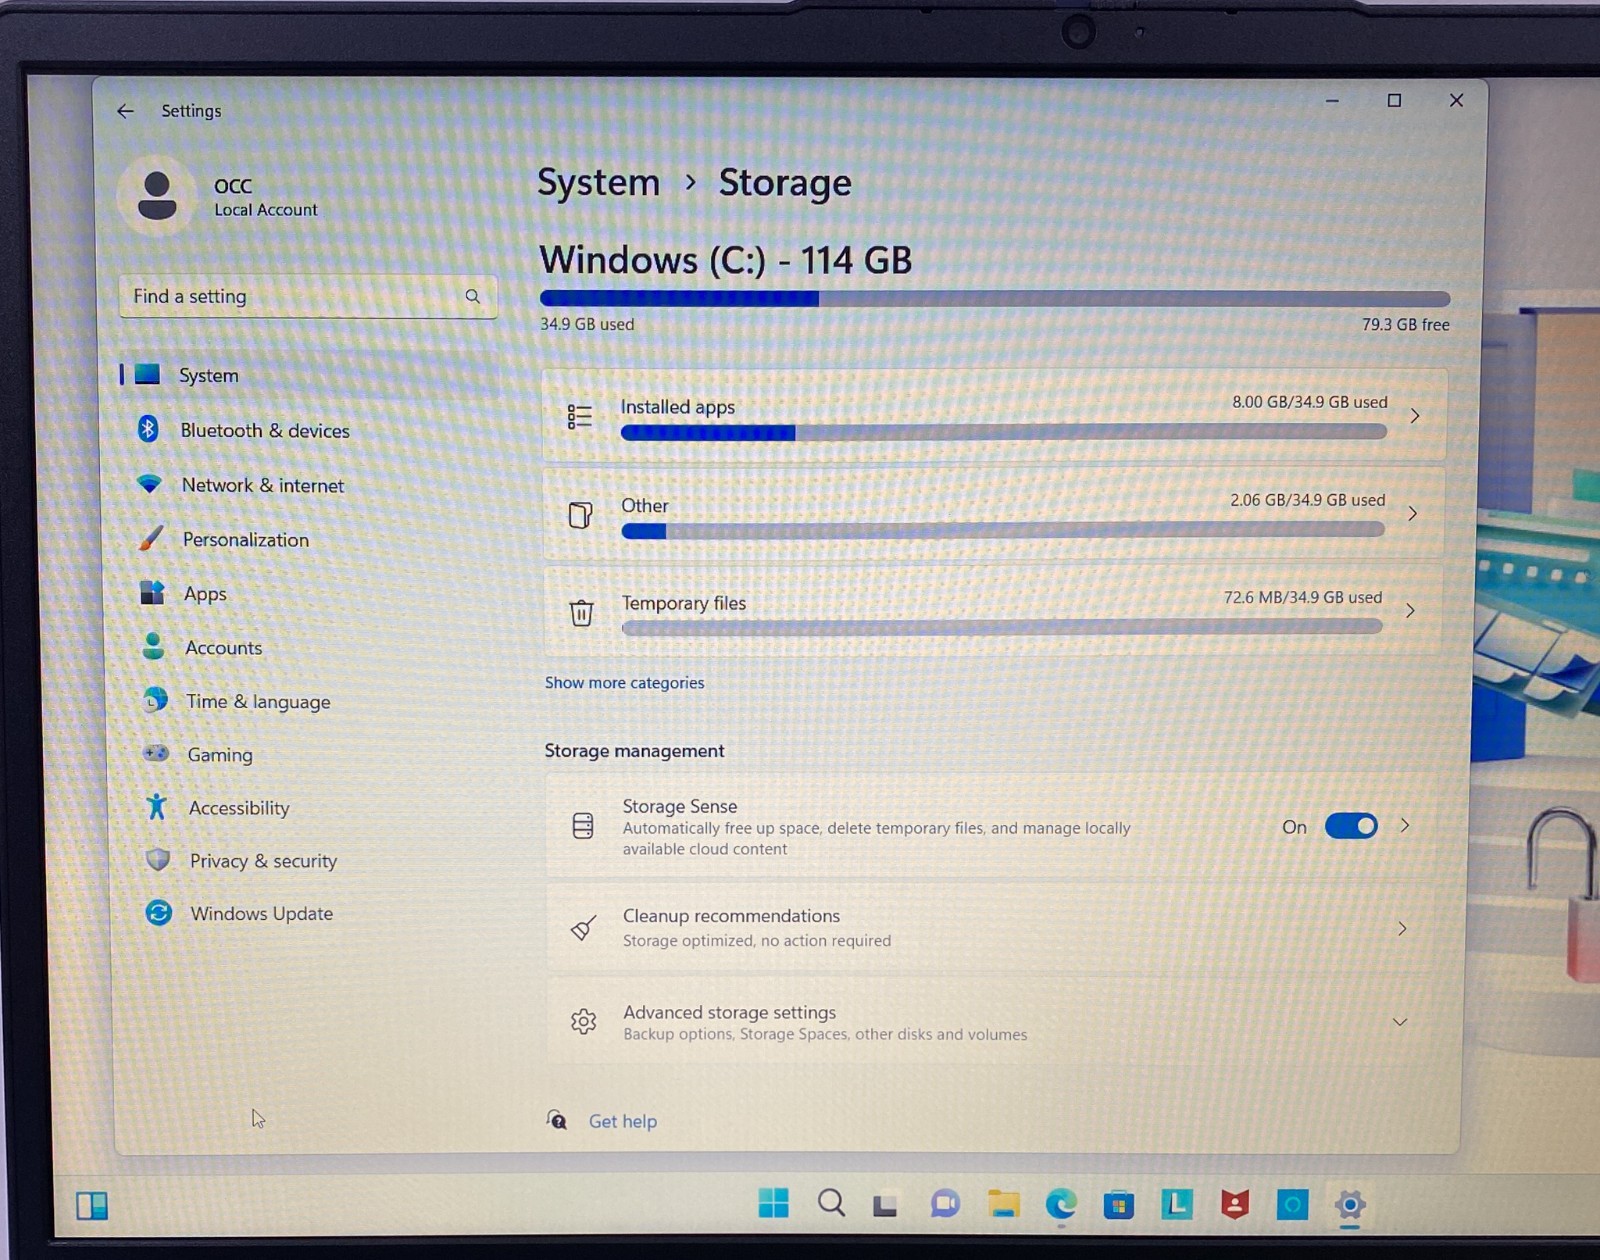Open Cleanup recommendations via its chevron
1600x1260 pixels.
point(1402,928)
